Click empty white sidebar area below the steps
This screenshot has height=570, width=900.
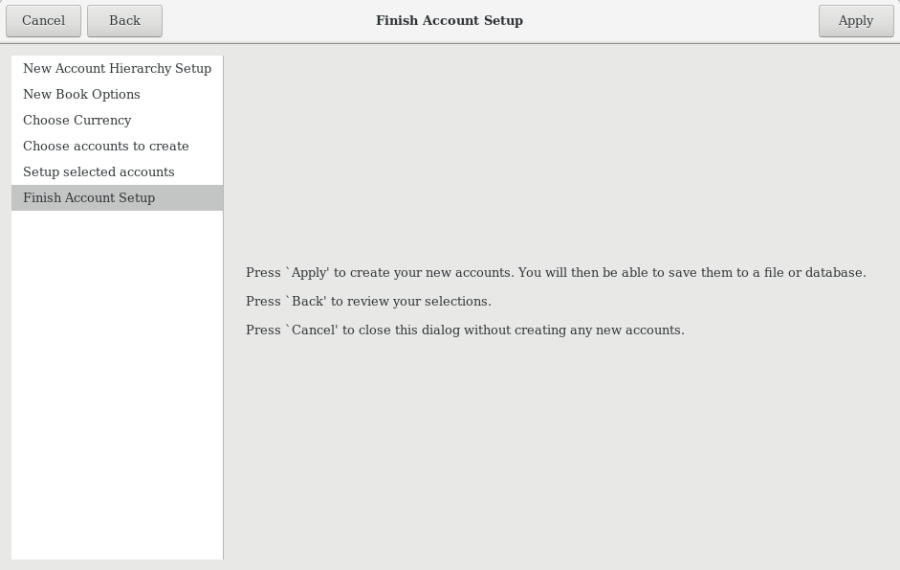coord(117,400)
